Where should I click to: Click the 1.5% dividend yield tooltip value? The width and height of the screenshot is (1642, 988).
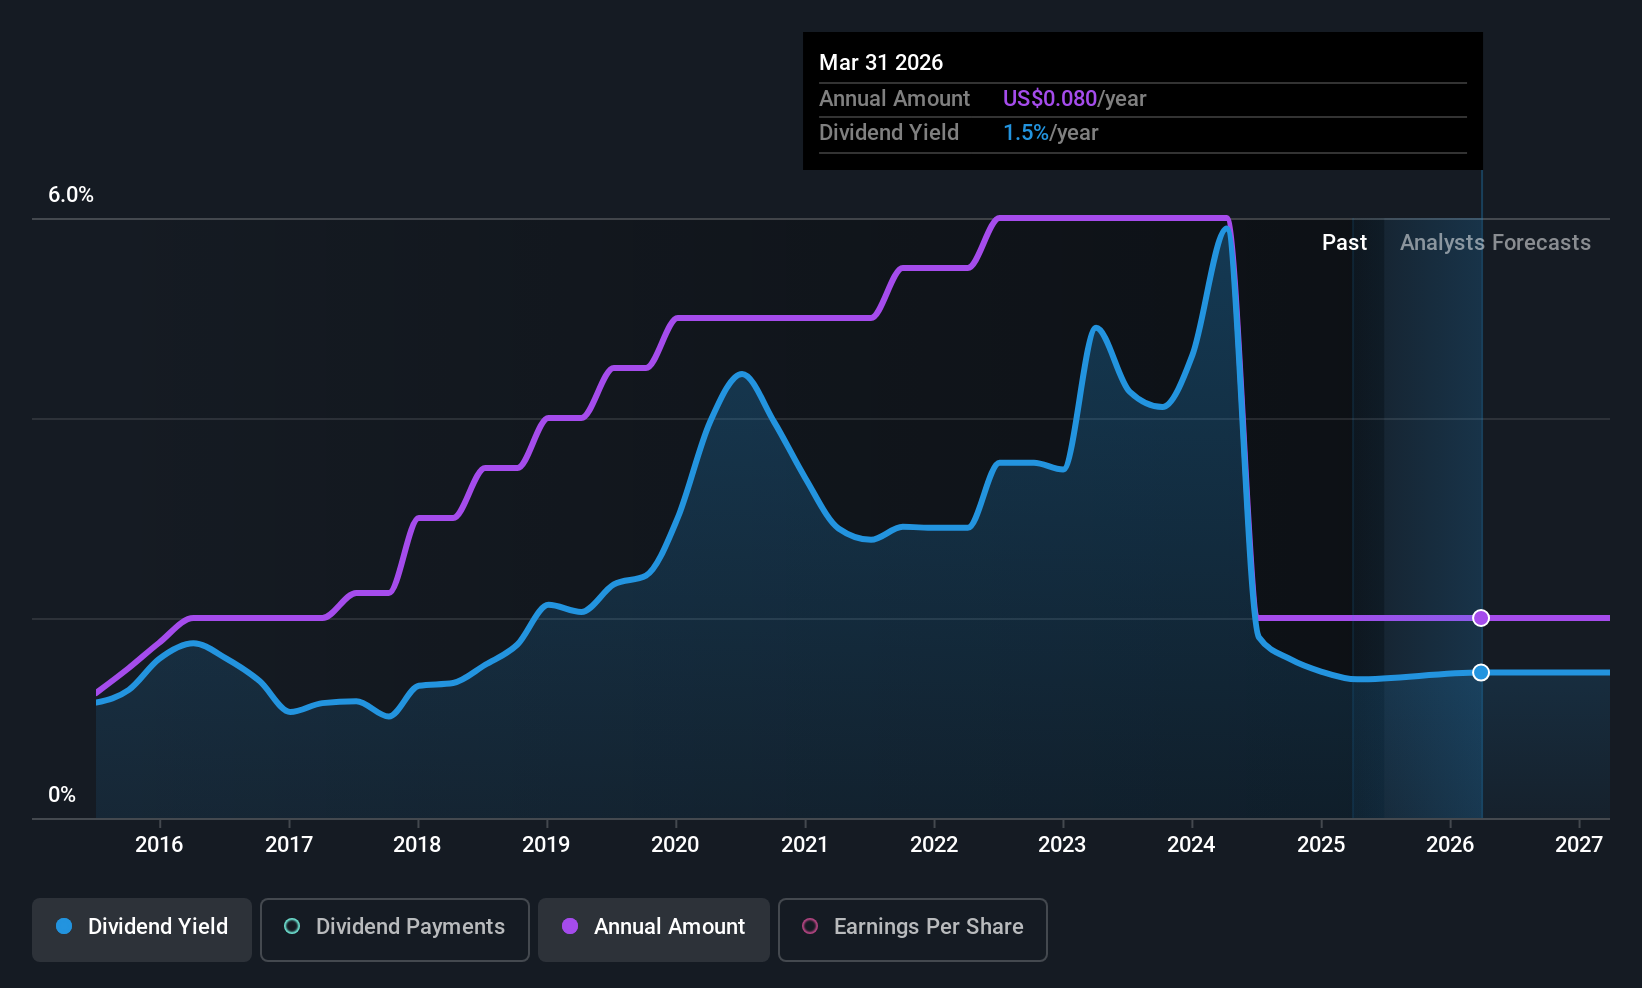click(1026, 133)
